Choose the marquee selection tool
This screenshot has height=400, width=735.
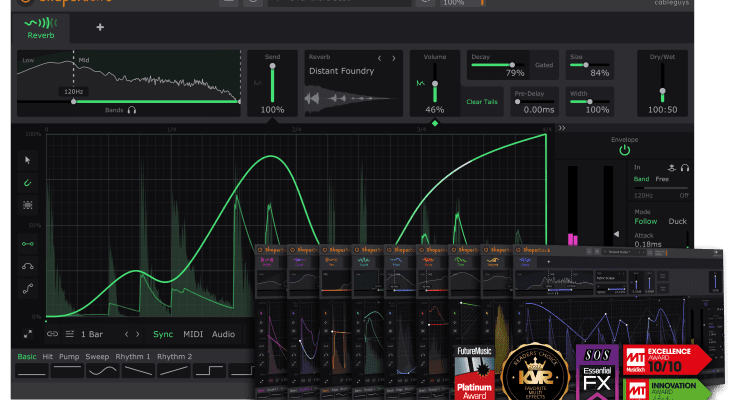pyautogui.click(x=27, y=205)
